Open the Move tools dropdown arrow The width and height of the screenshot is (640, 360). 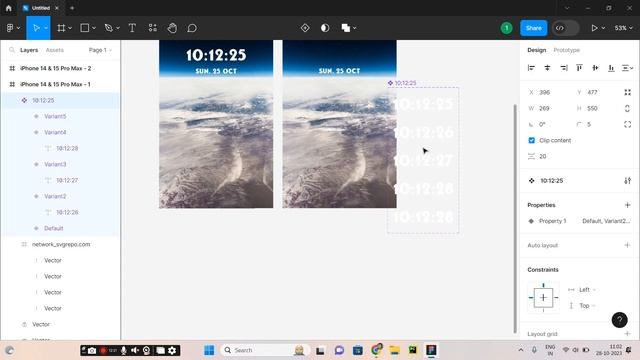[x=46, y=28]
